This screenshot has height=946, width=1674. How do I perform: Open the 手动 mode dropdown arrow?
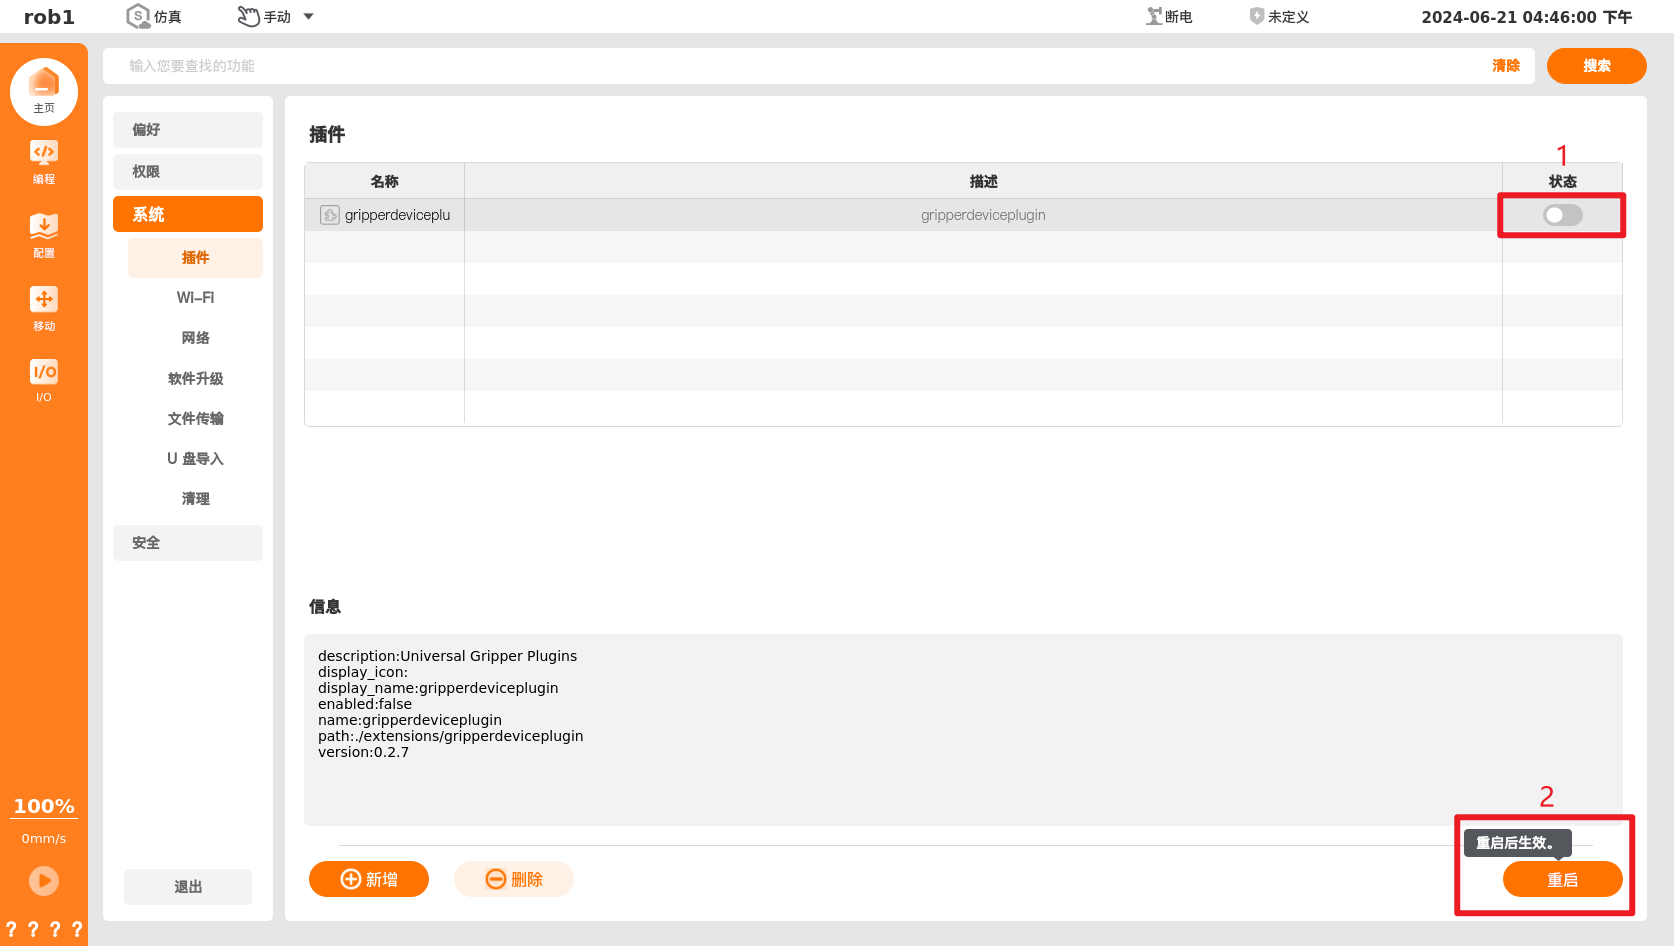click(x=308, y=16)
